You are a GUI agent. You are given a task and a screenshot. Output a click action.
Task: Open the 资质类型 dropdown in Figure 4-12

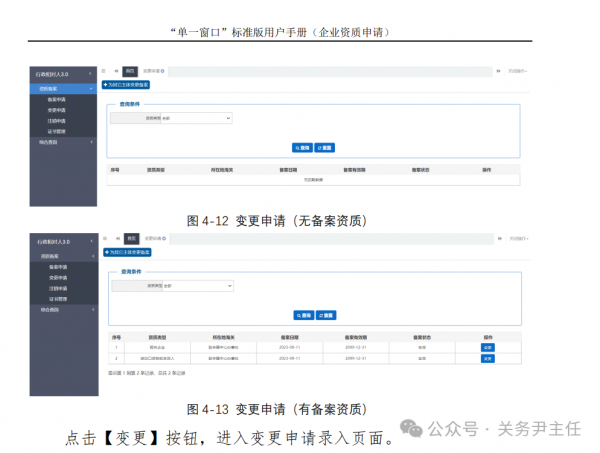click(189, 118)
